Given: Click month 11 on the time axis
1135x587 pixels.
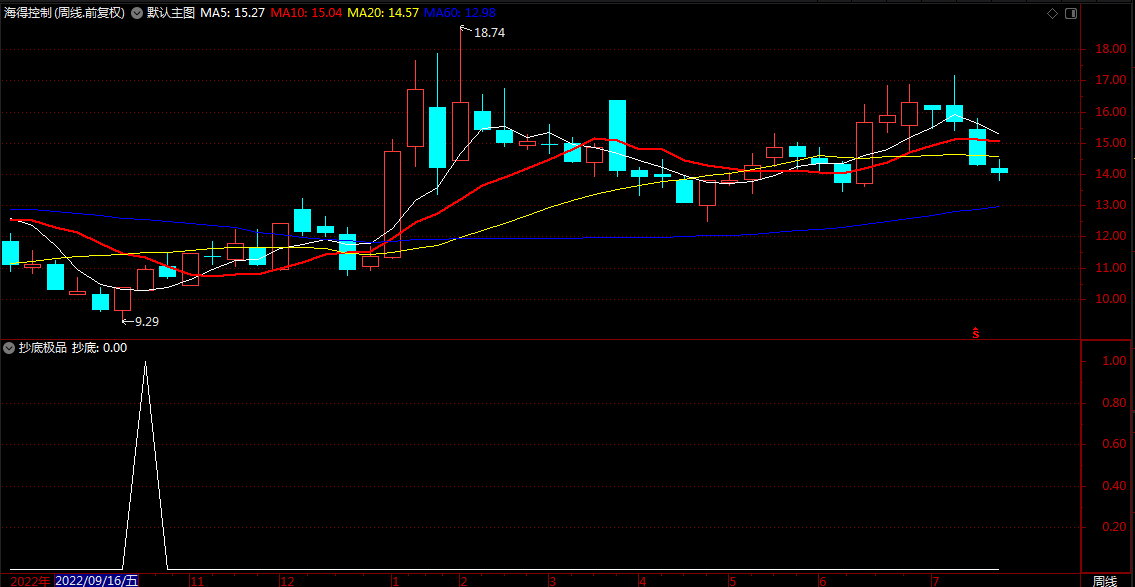Looking at the screenshot, I should (196, 581).
